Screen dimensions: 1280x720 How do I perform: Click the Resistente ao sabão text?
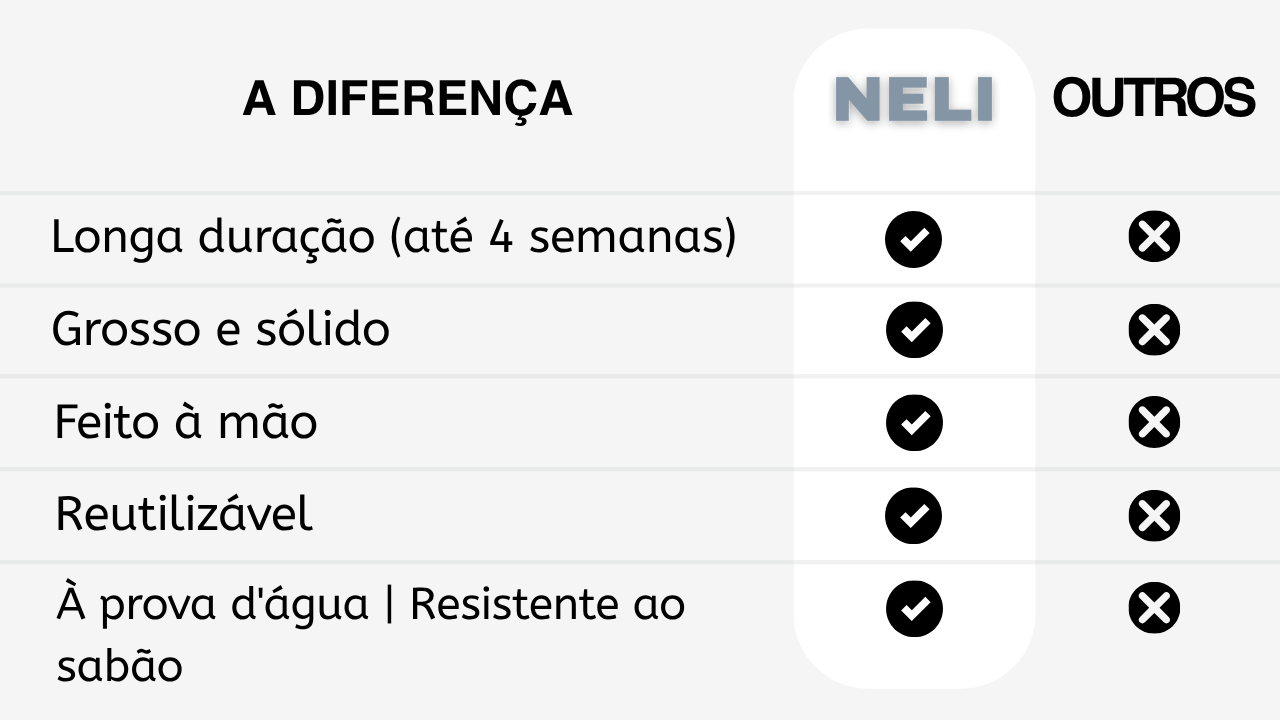pyautogui.click(x=371, y=636)
